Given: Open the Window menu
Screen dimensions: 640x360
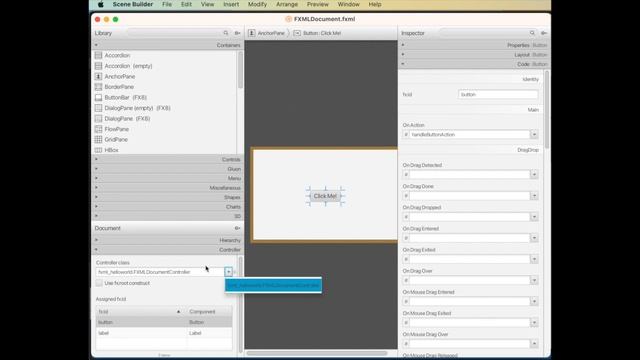Looking at the screenshot, I should [349, 4].
